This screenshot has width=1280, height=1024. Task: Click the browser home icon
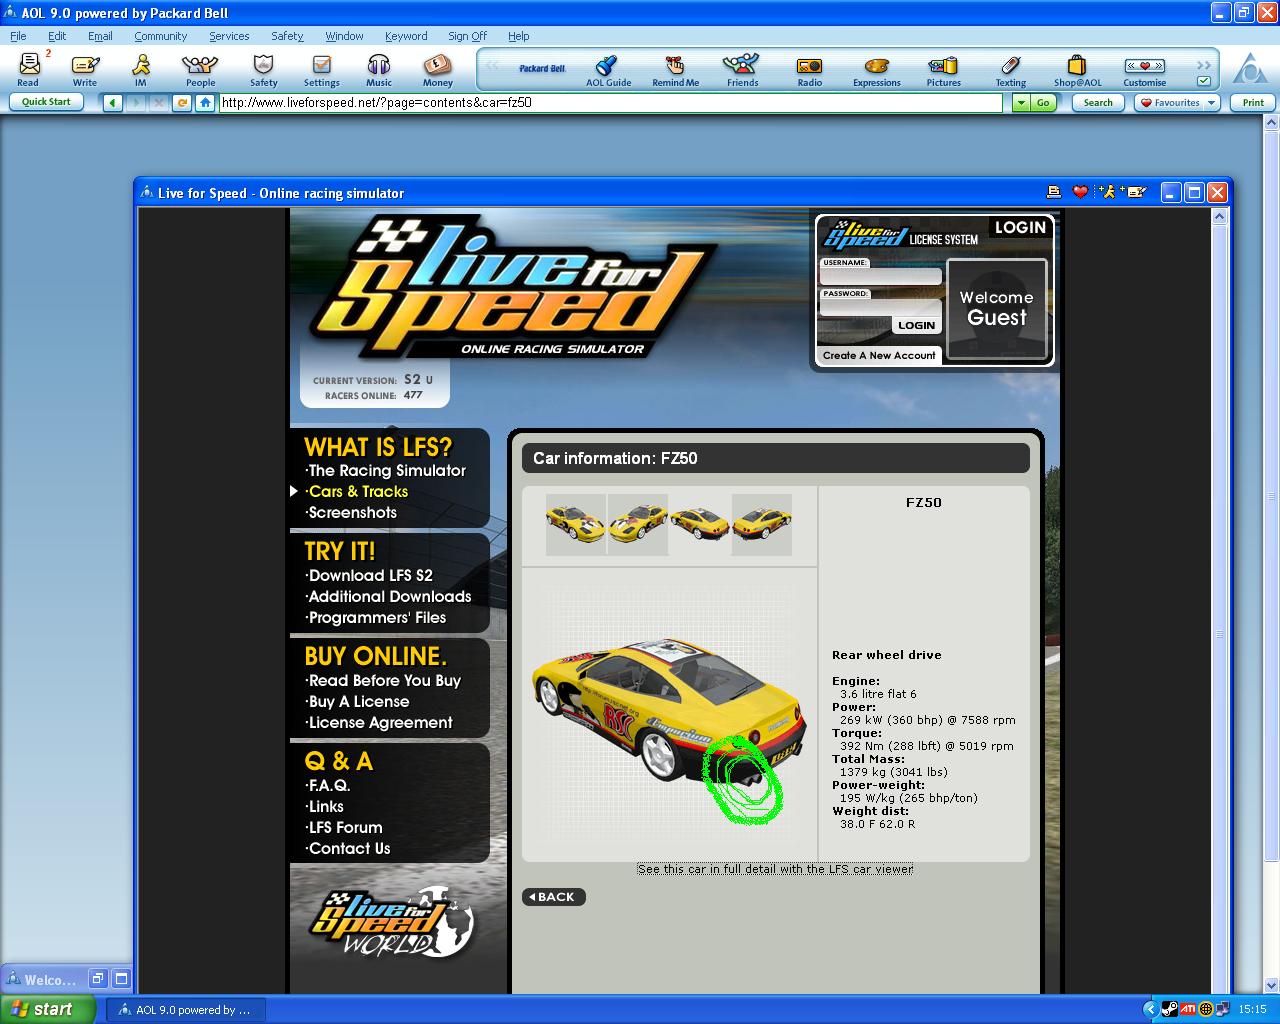point(205,102)
